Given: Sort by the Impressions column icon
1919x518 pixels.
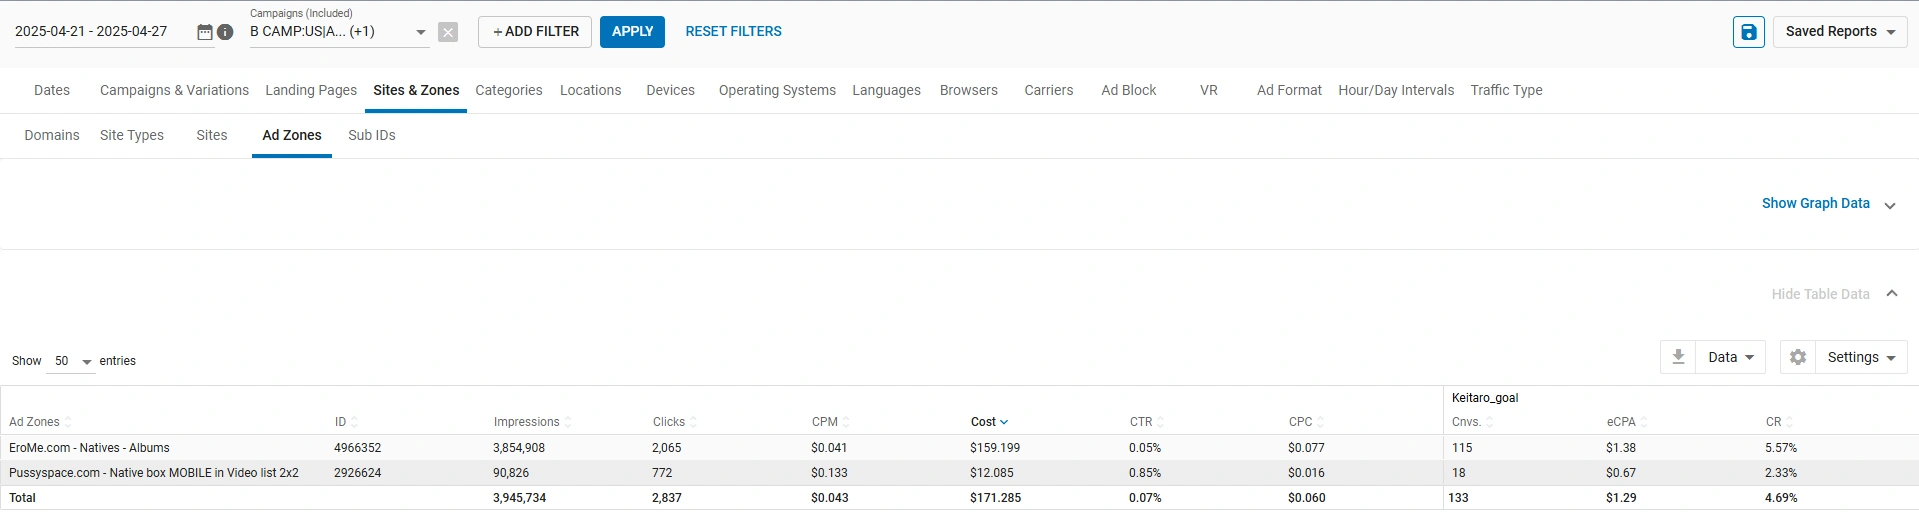Looking at the screenshot, I should (x=568, y=422).
